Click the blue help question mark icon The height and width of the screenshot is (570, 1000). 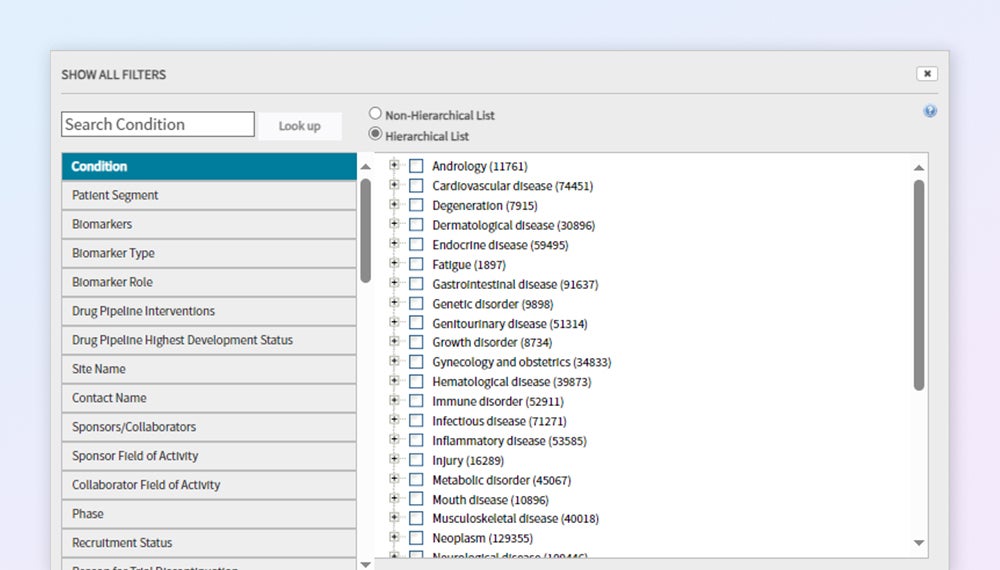pyautogui.click(x=930, y=112)
